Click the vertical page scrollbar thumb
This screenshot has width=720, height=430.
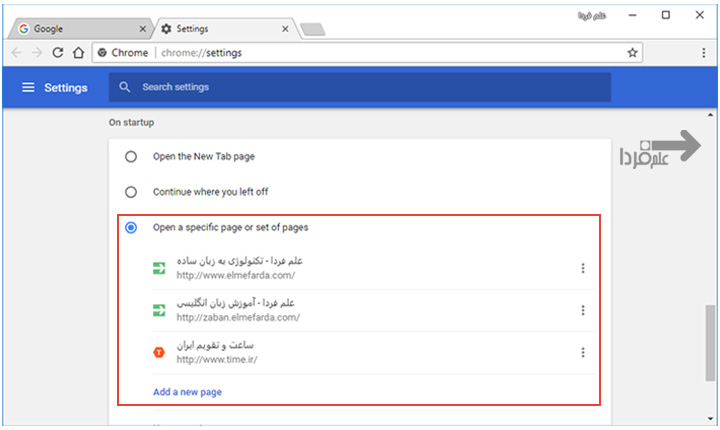click(x=710, y=340)
